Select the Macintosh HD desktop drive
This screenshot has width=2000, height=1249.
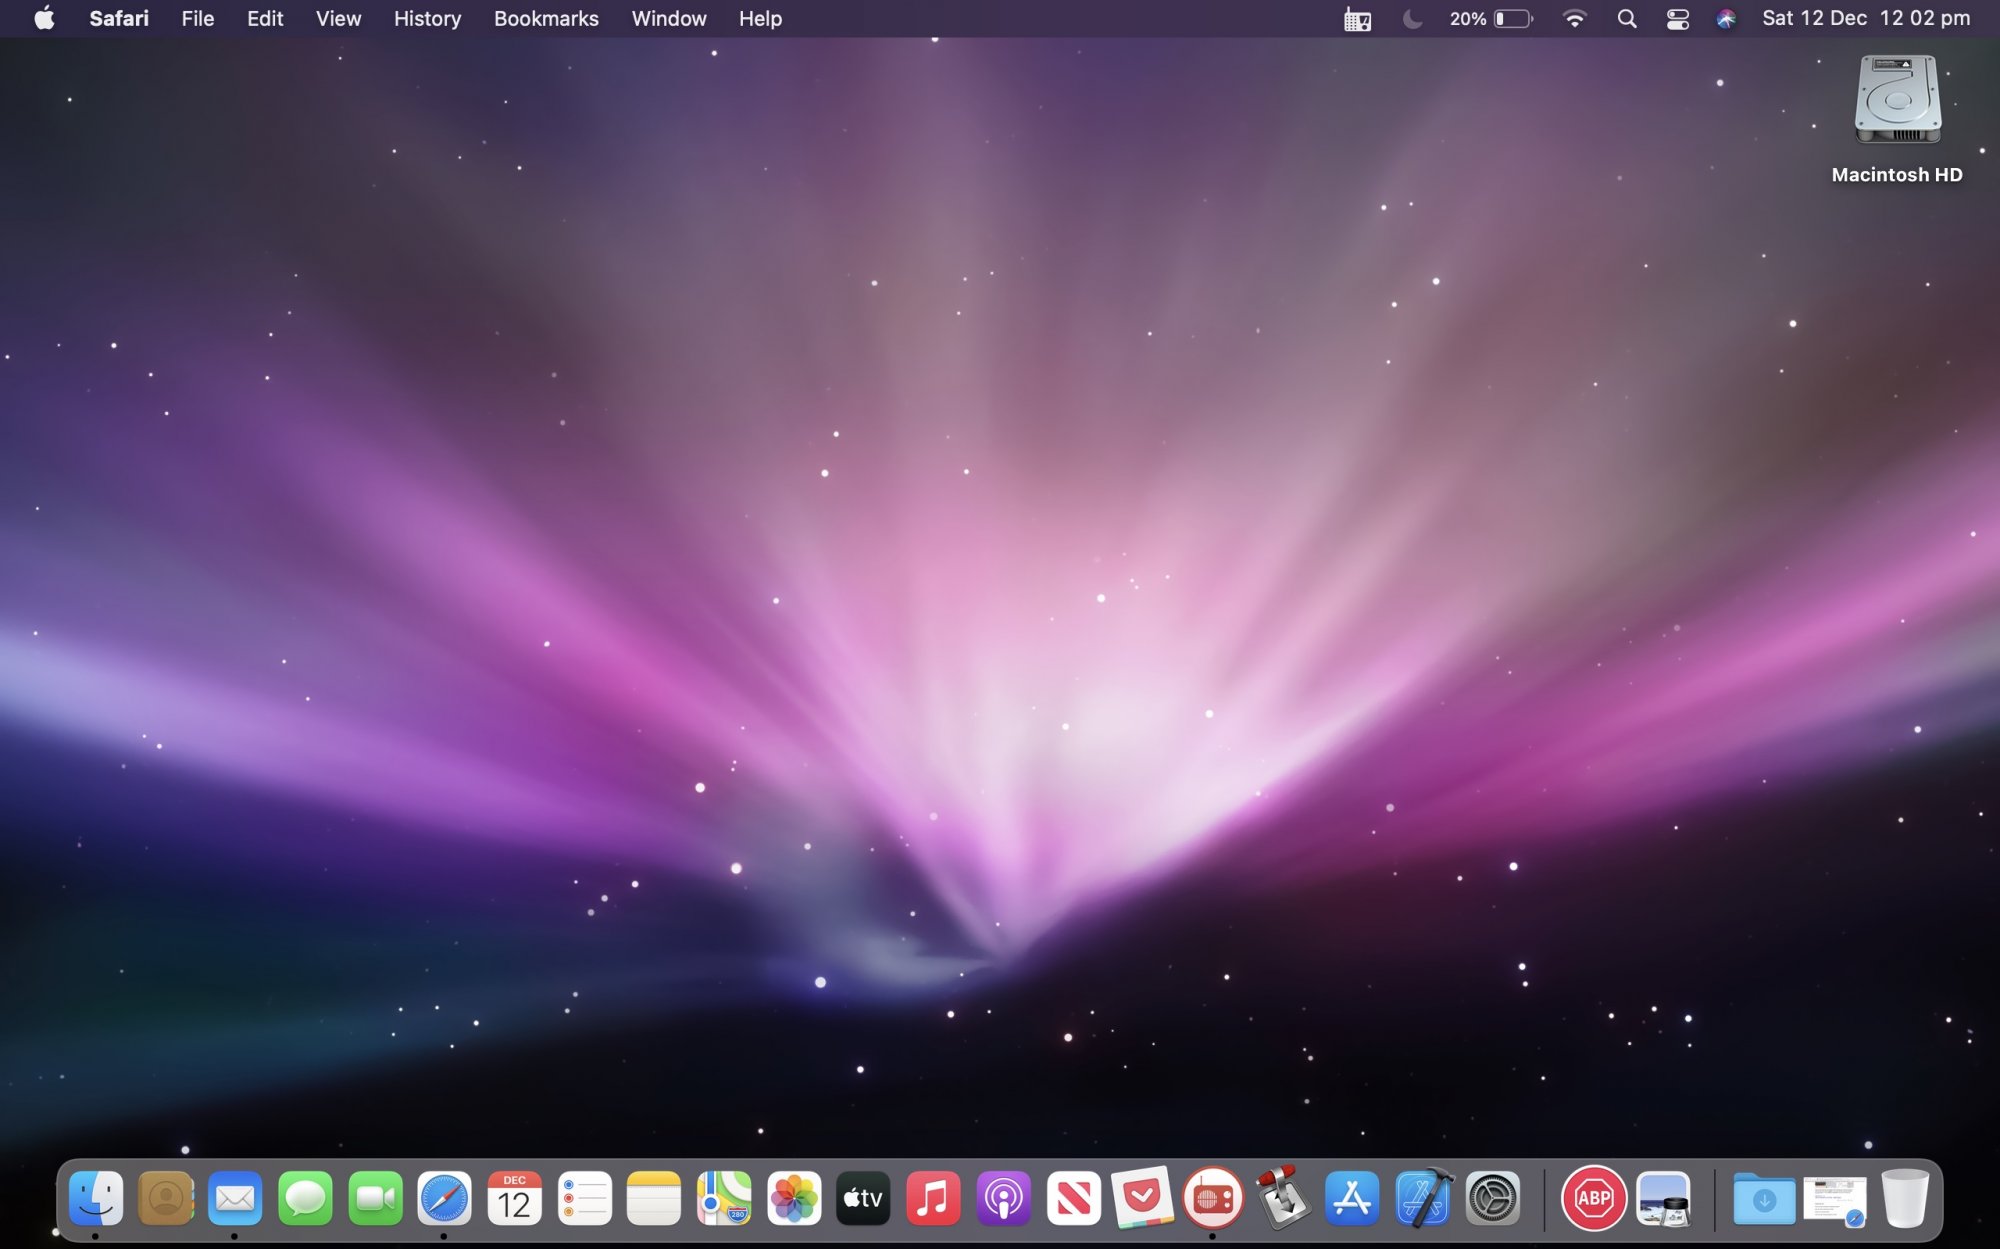pos(1897,110)
